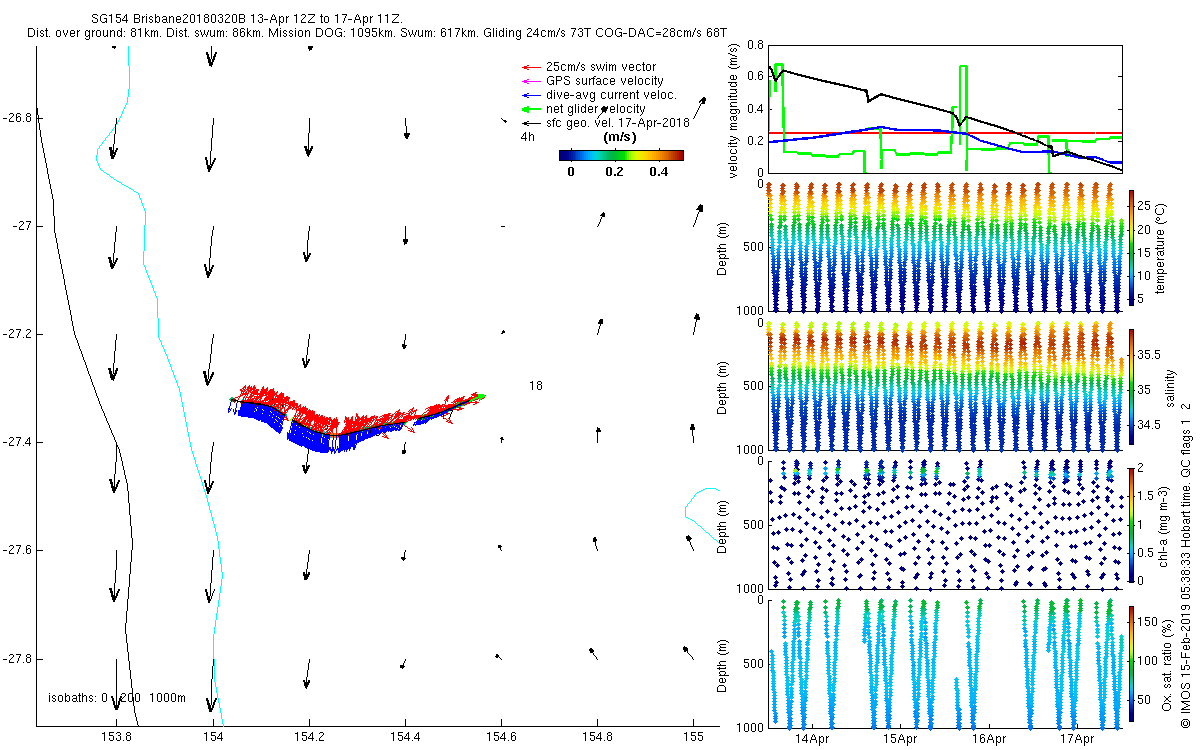Click the isobaths legend text
The width and height of the screenshot is (1200, 750).
117,698
